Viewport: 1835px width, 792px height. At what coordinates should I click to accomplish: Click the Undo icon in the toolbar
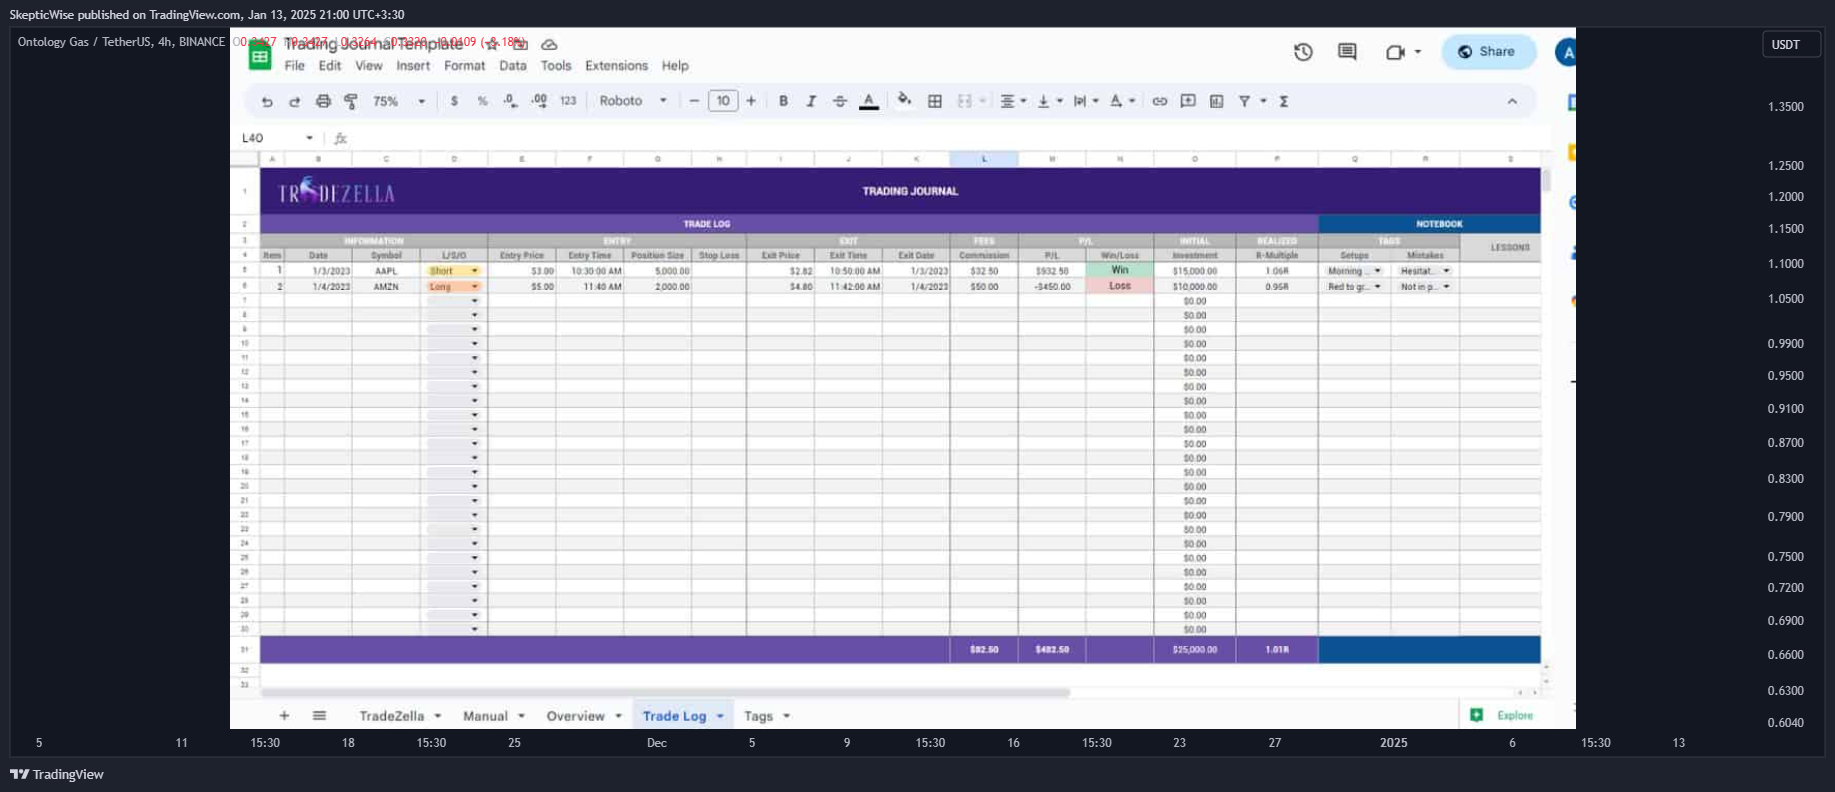[267, 101]
